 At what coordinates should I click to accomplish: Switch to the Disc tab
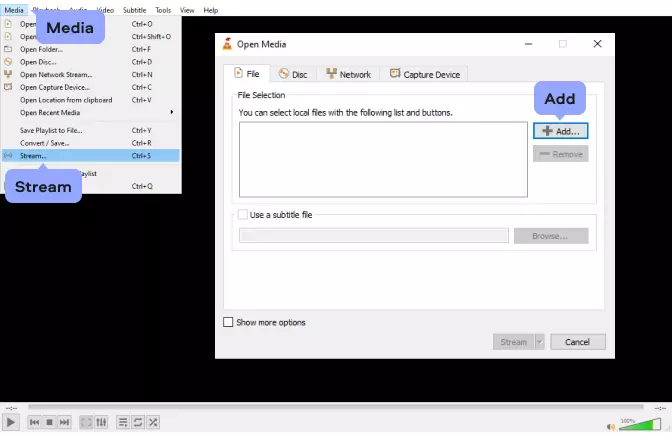point(293,74)
